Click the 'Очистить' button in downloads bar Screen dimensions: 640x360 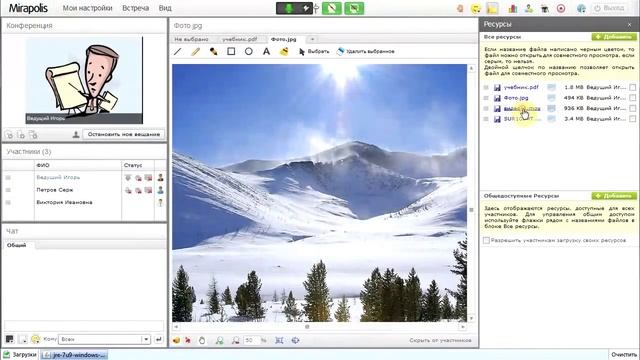pos(624,355)
